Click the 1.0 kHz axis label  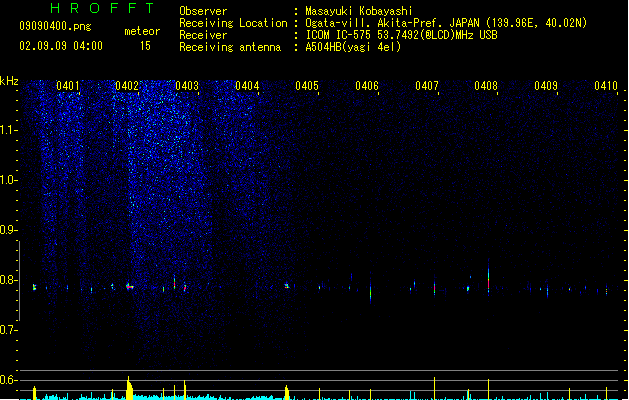click(x=8, y=180)
